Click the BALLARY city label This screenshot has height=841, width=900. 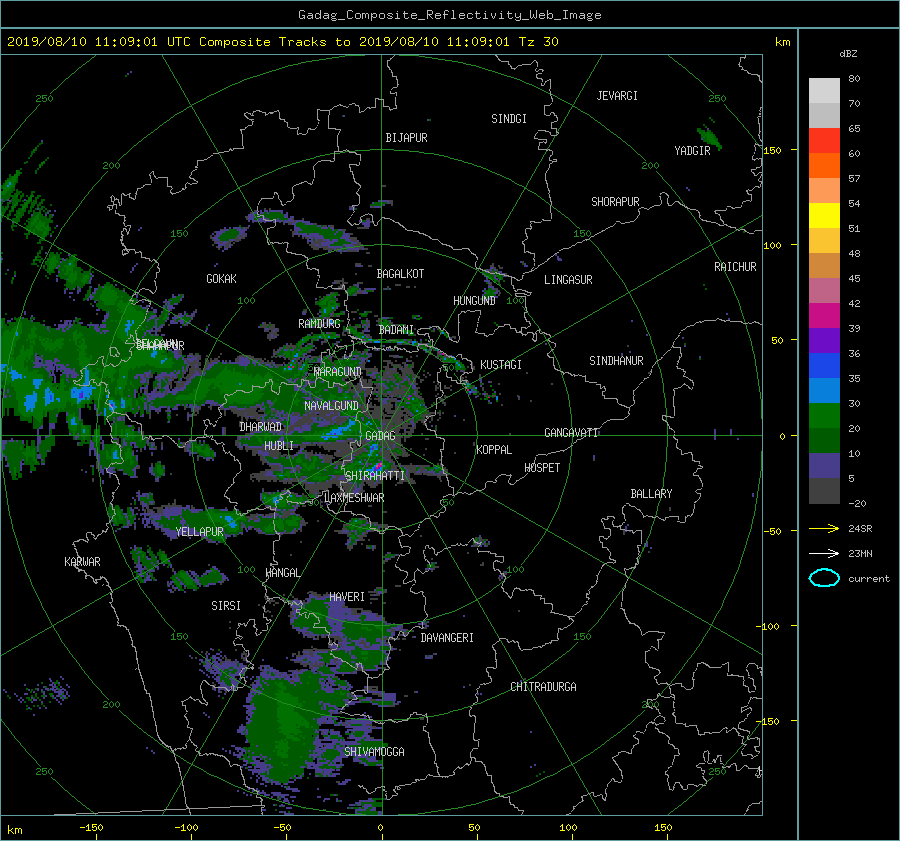point(651,494)
